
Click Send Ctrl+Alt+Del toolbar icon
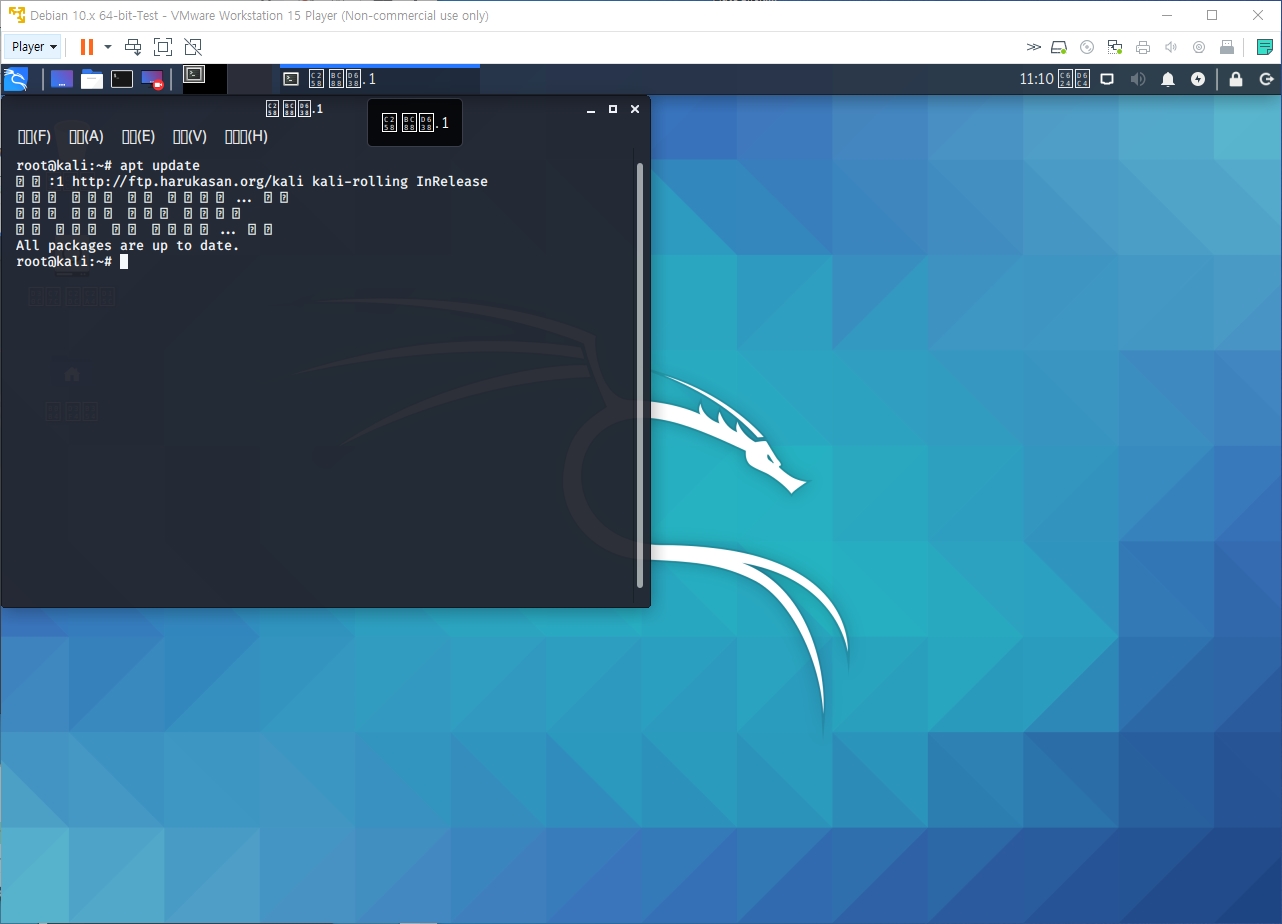point(133,46)
